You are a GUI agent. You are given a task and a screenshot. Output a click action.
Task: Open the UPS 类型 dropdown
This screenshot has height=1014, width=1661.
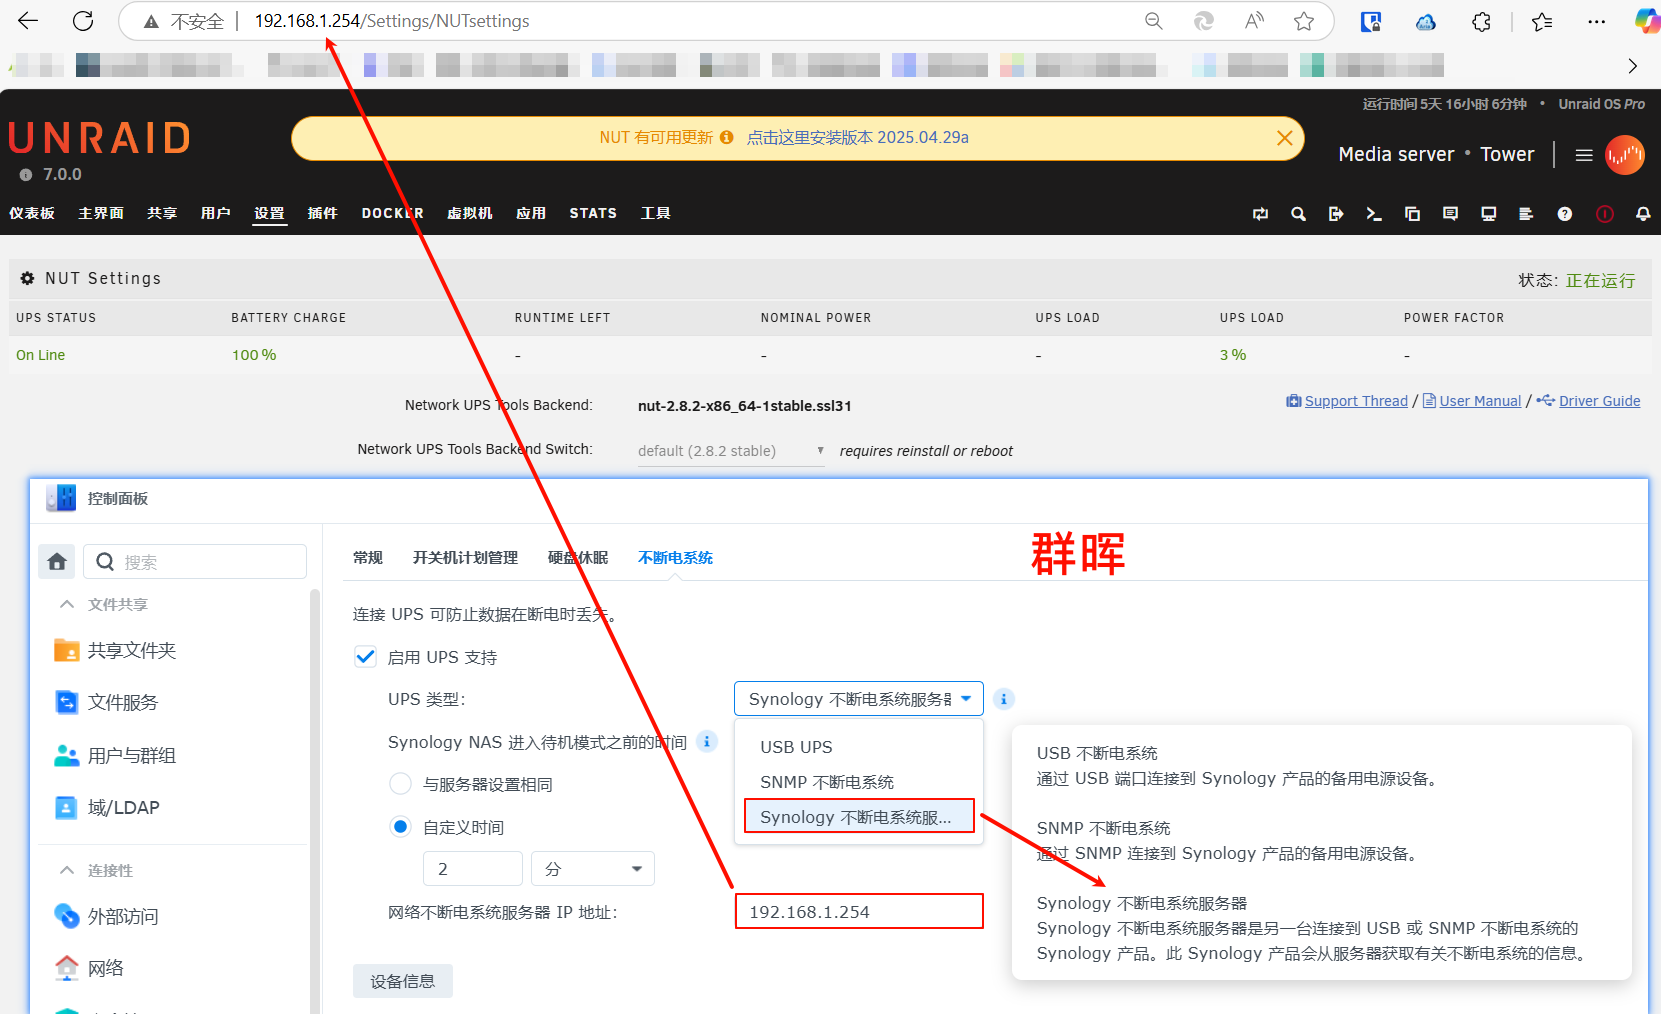pyautogui.click(x=858, y=699)
